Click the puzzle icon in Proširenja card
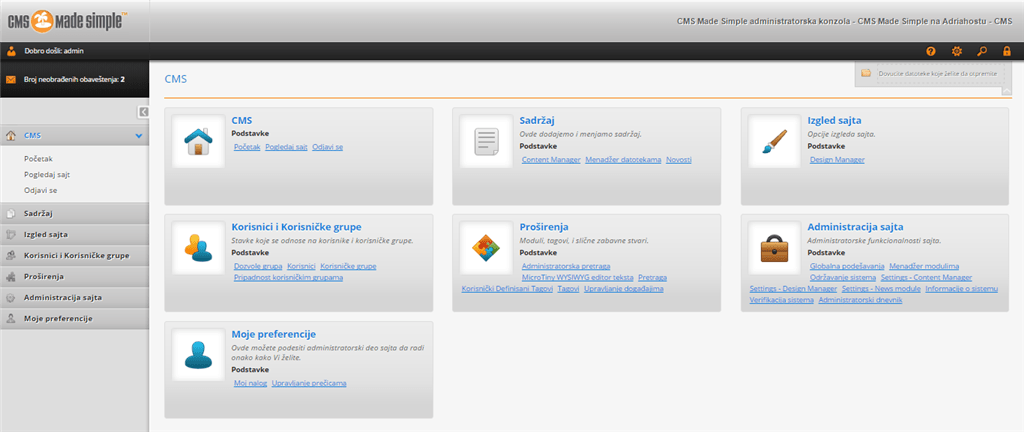The height and width of the screenshot is (432, 1024). point(486,248)
